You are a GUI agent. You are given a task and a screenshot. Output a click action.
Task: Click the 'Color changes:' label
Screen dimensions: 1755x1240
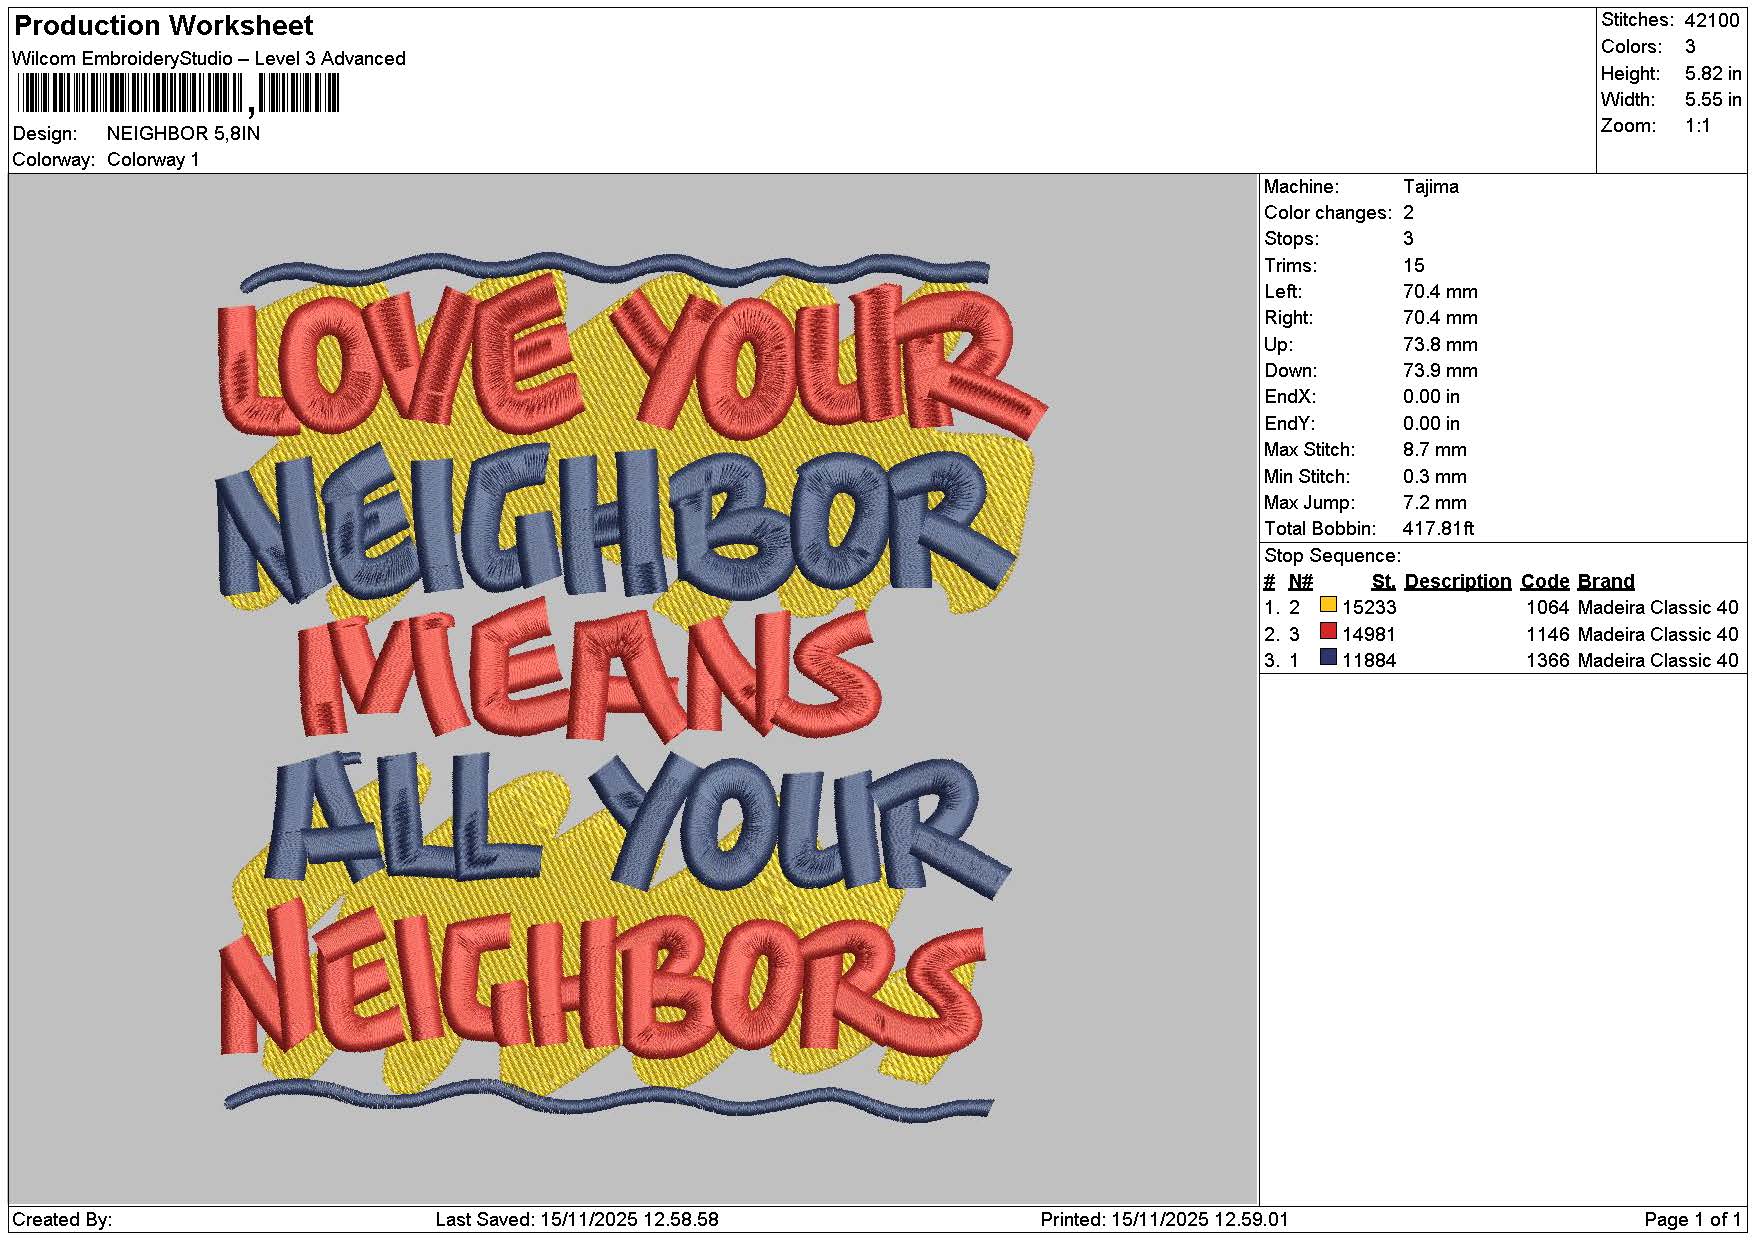1328,213
